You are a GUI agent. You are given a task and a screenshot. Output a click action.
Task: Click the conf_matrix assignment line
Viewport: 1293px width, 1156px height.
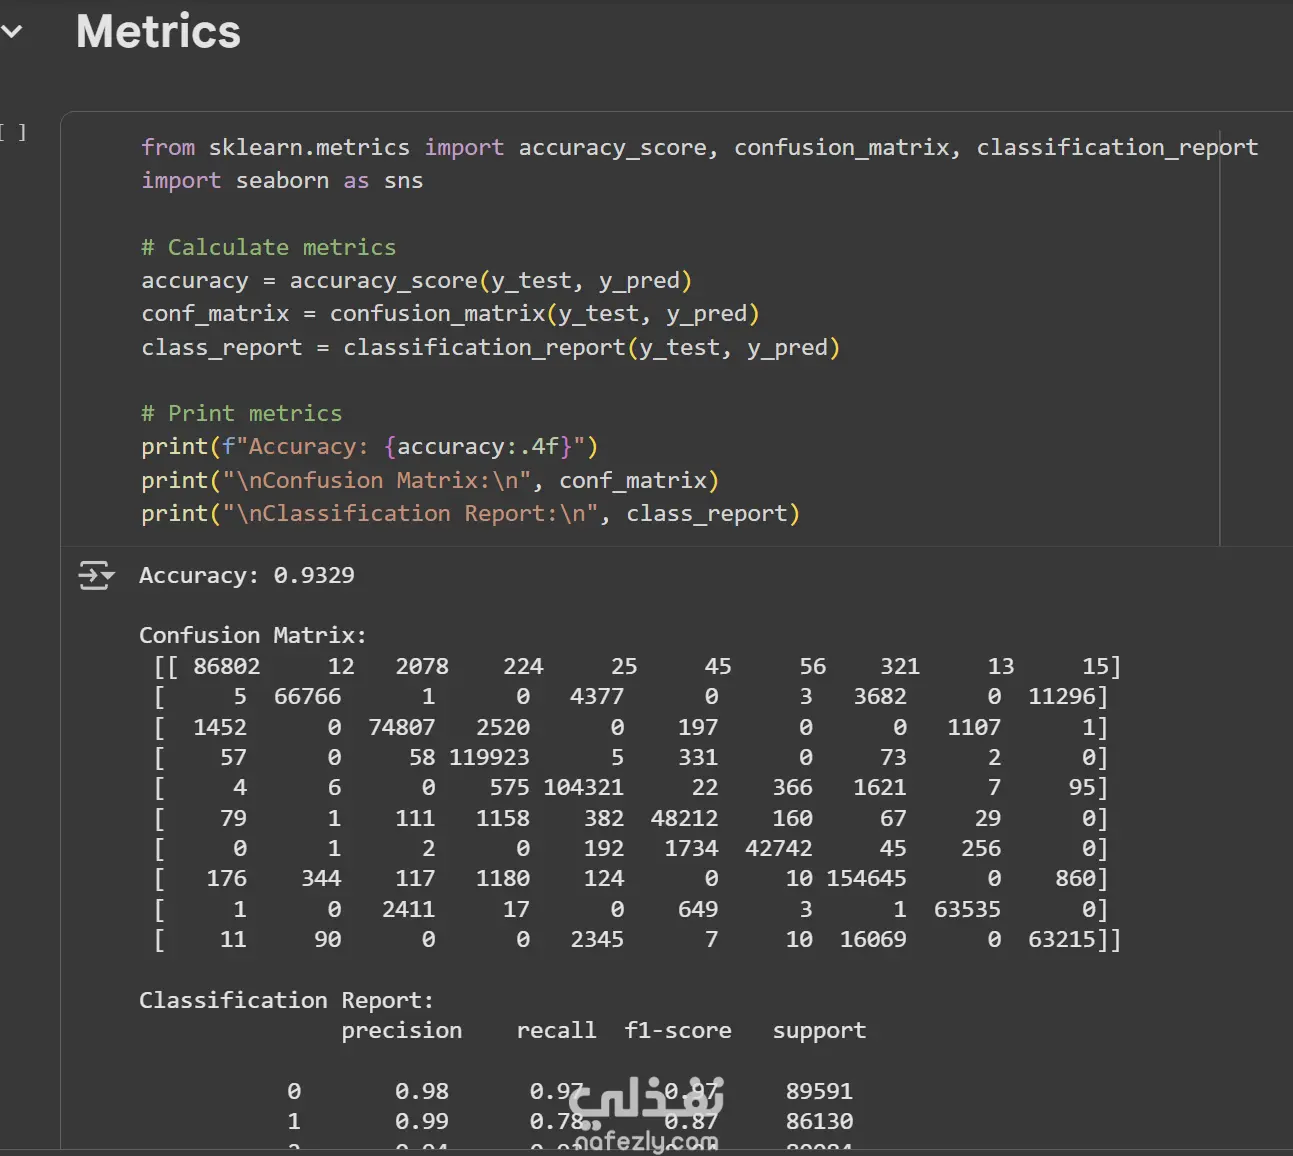click(x=450, y=314)
